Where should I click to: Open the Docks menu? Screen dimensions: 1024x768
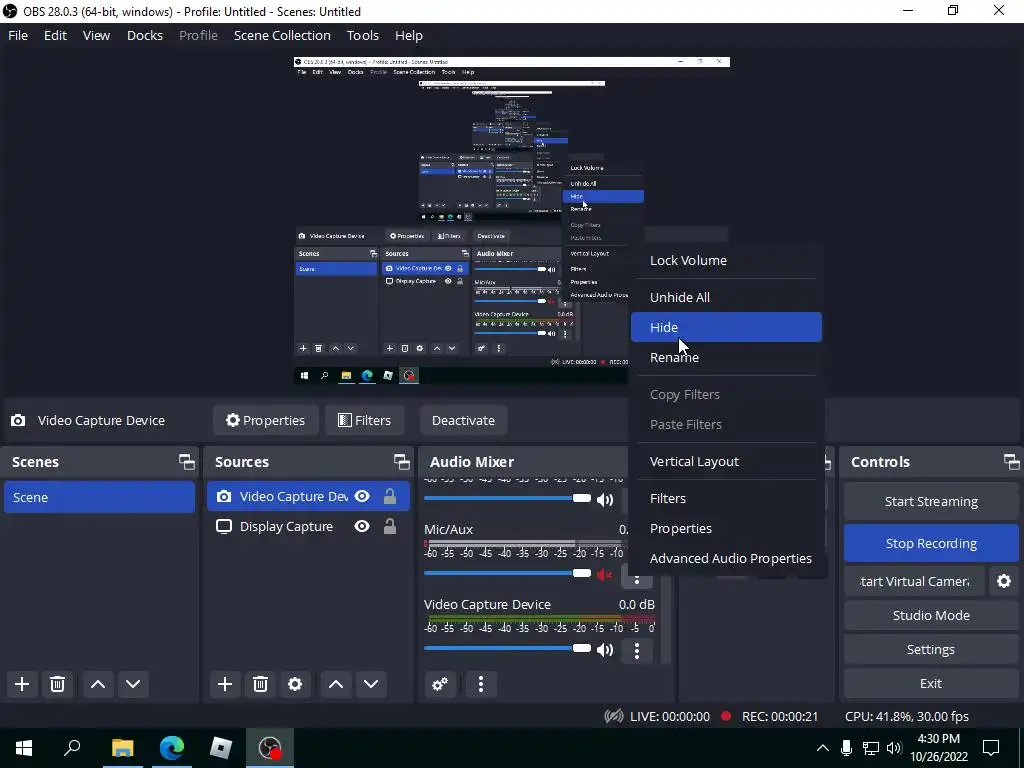coord(144,35)
